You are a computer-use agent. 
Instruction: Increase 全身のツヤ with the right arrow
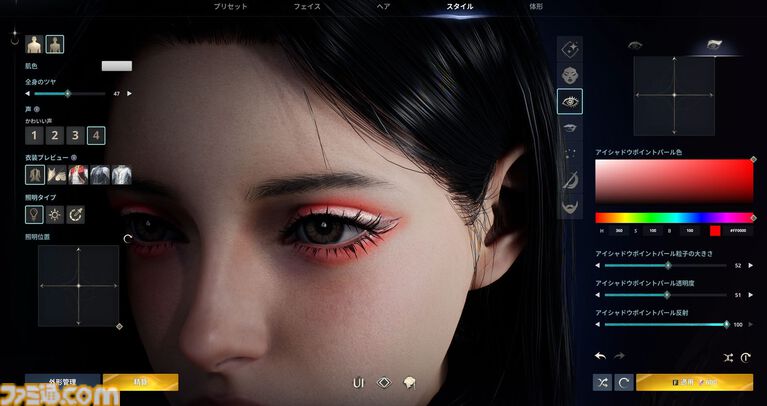tap(129, 93)
